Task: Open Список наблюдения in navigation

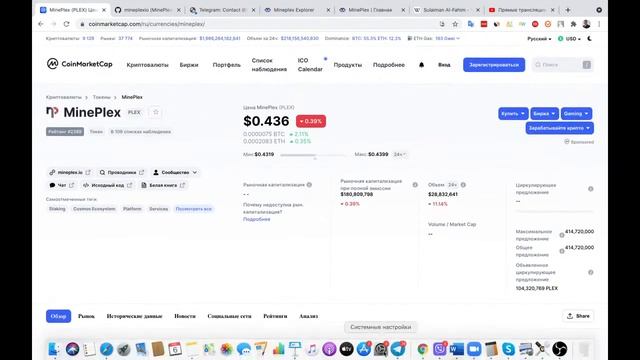Action: tap(269, 64)
